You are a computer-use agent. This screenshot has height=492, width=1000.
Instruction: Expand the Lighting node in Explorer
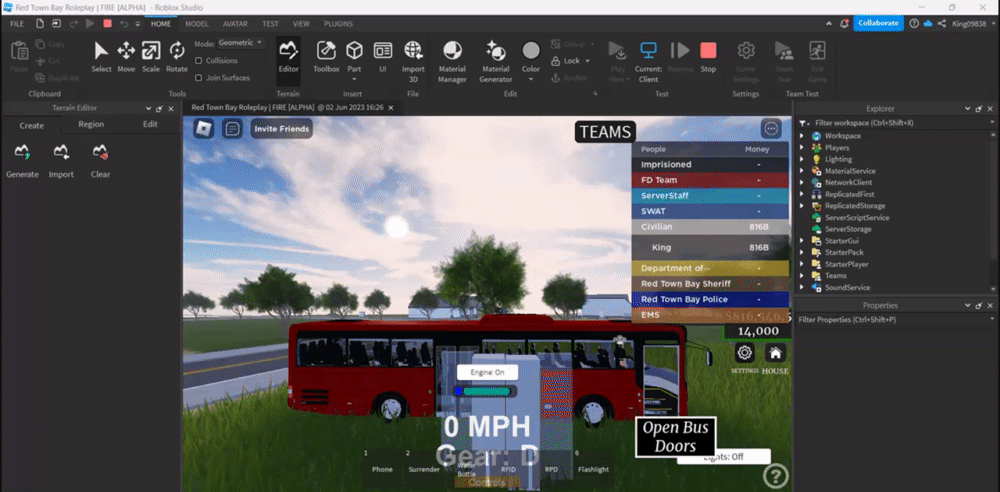click(x=802, y=159)
